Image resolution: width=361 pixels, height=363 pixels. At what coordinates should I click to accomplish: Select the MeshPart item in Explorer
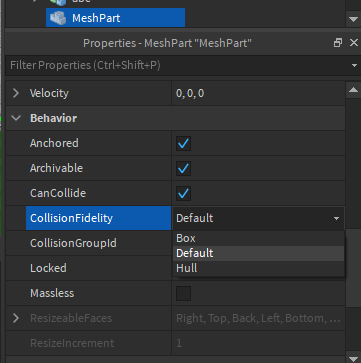pyautogui.click(x=115, y=18)
